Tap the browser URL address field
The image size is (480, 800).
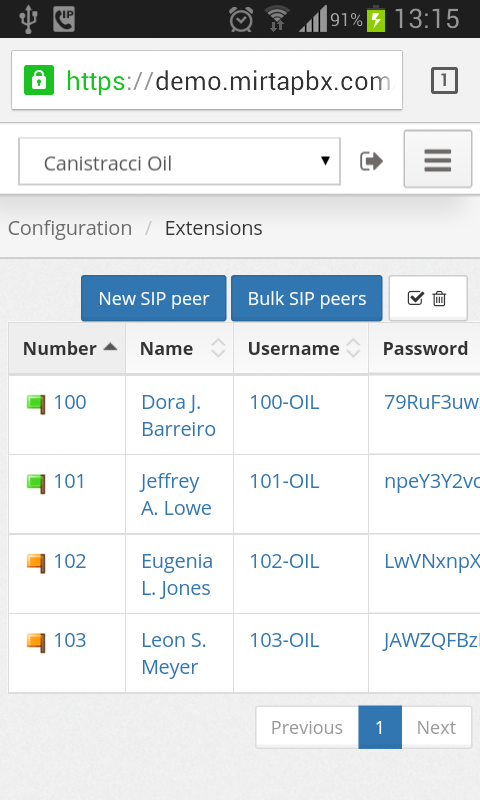[x=207, y=80]
